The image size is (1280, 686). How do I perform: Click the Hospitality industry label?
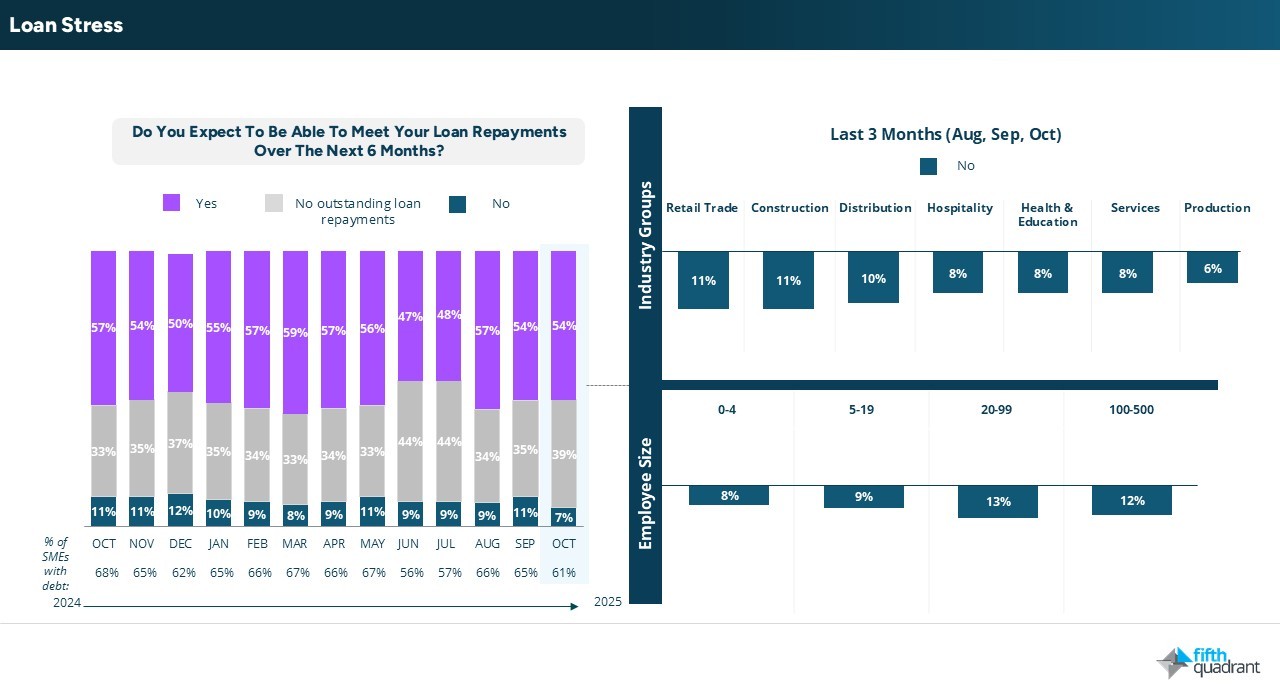point(959,208)
